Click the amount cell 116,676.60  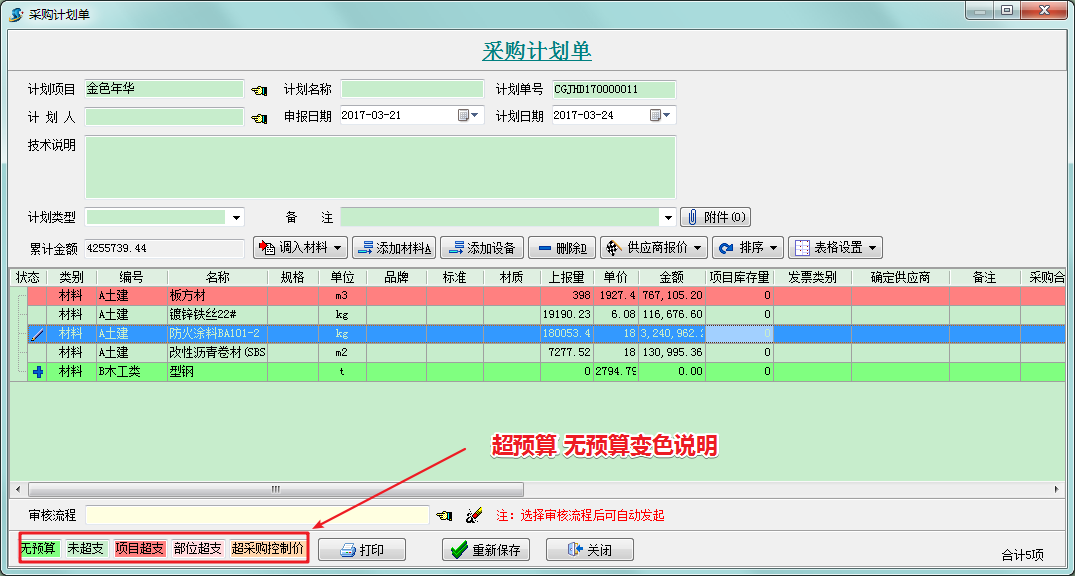(x=671, y=315)
